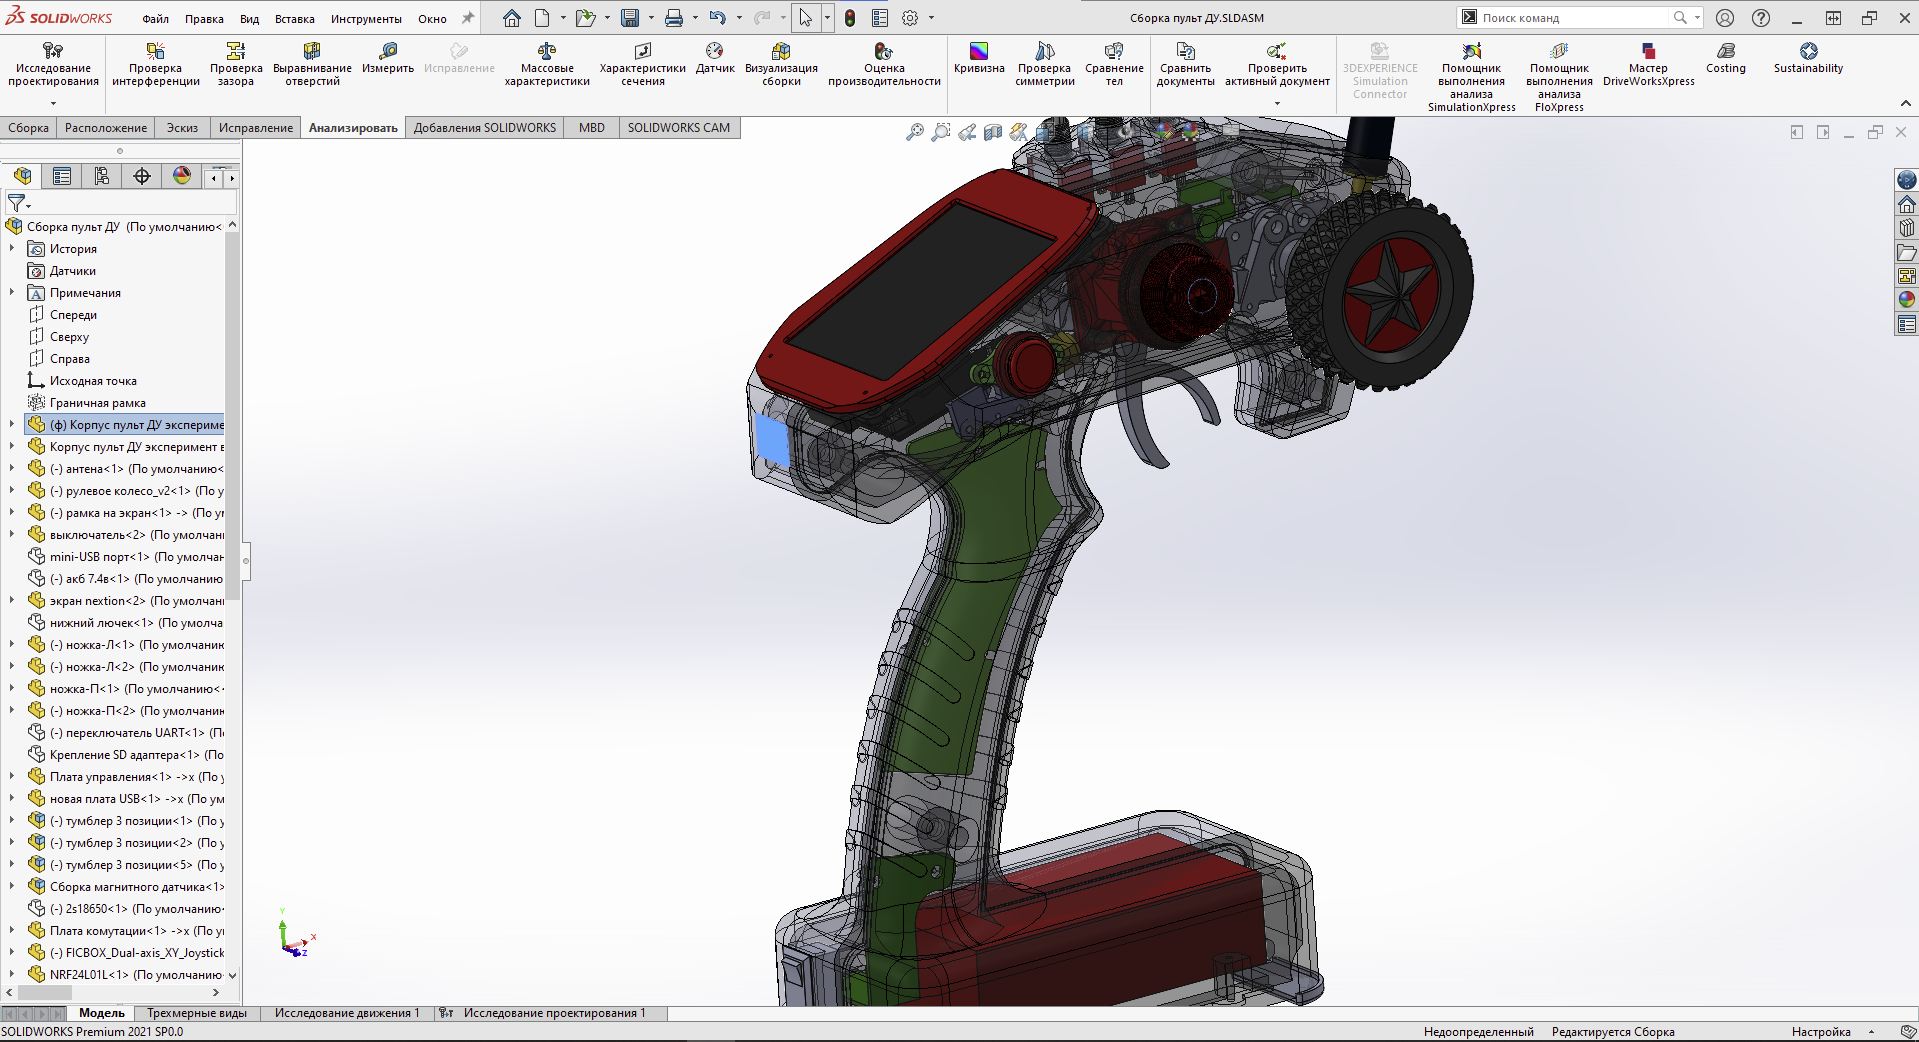The height and width of the screenshot is (1042, 1919).
Task: Switch to ConfigurationManager tab
Action: pyautogui.click(x=102, y=177)
